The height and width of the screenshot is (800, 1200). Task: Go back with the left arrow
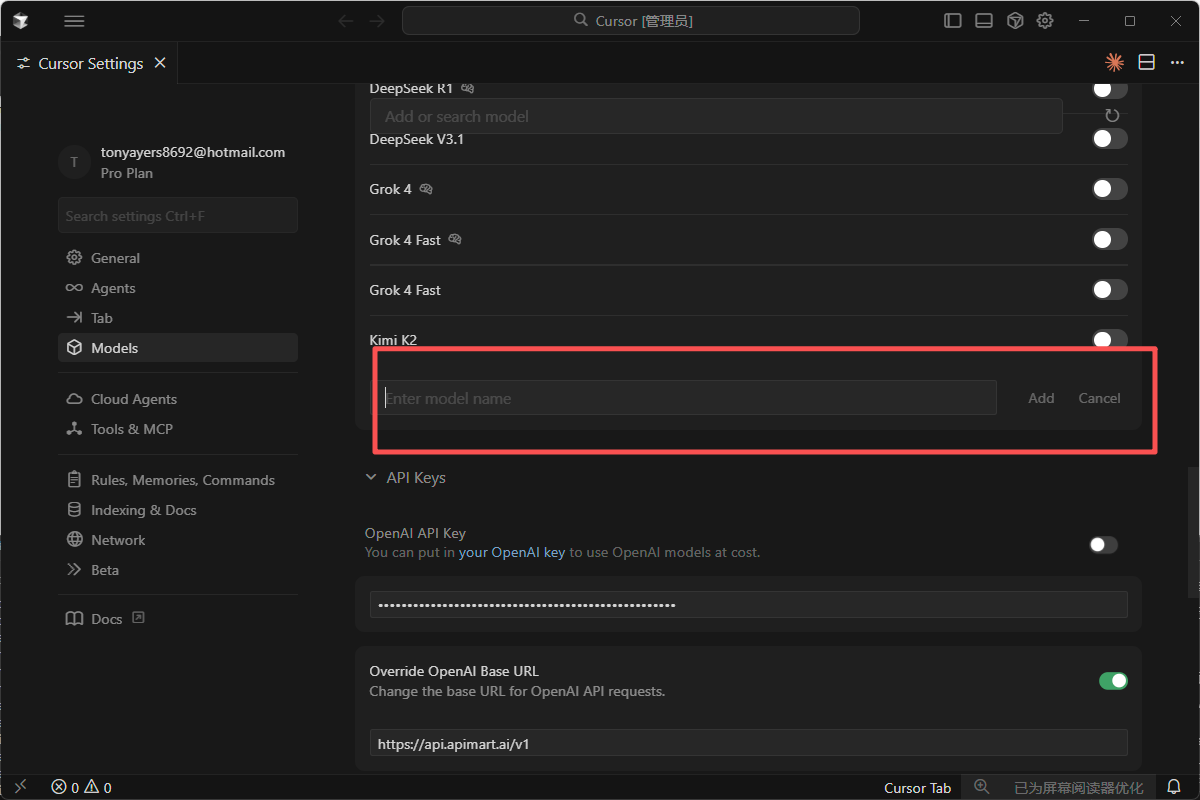pos(346,20)
